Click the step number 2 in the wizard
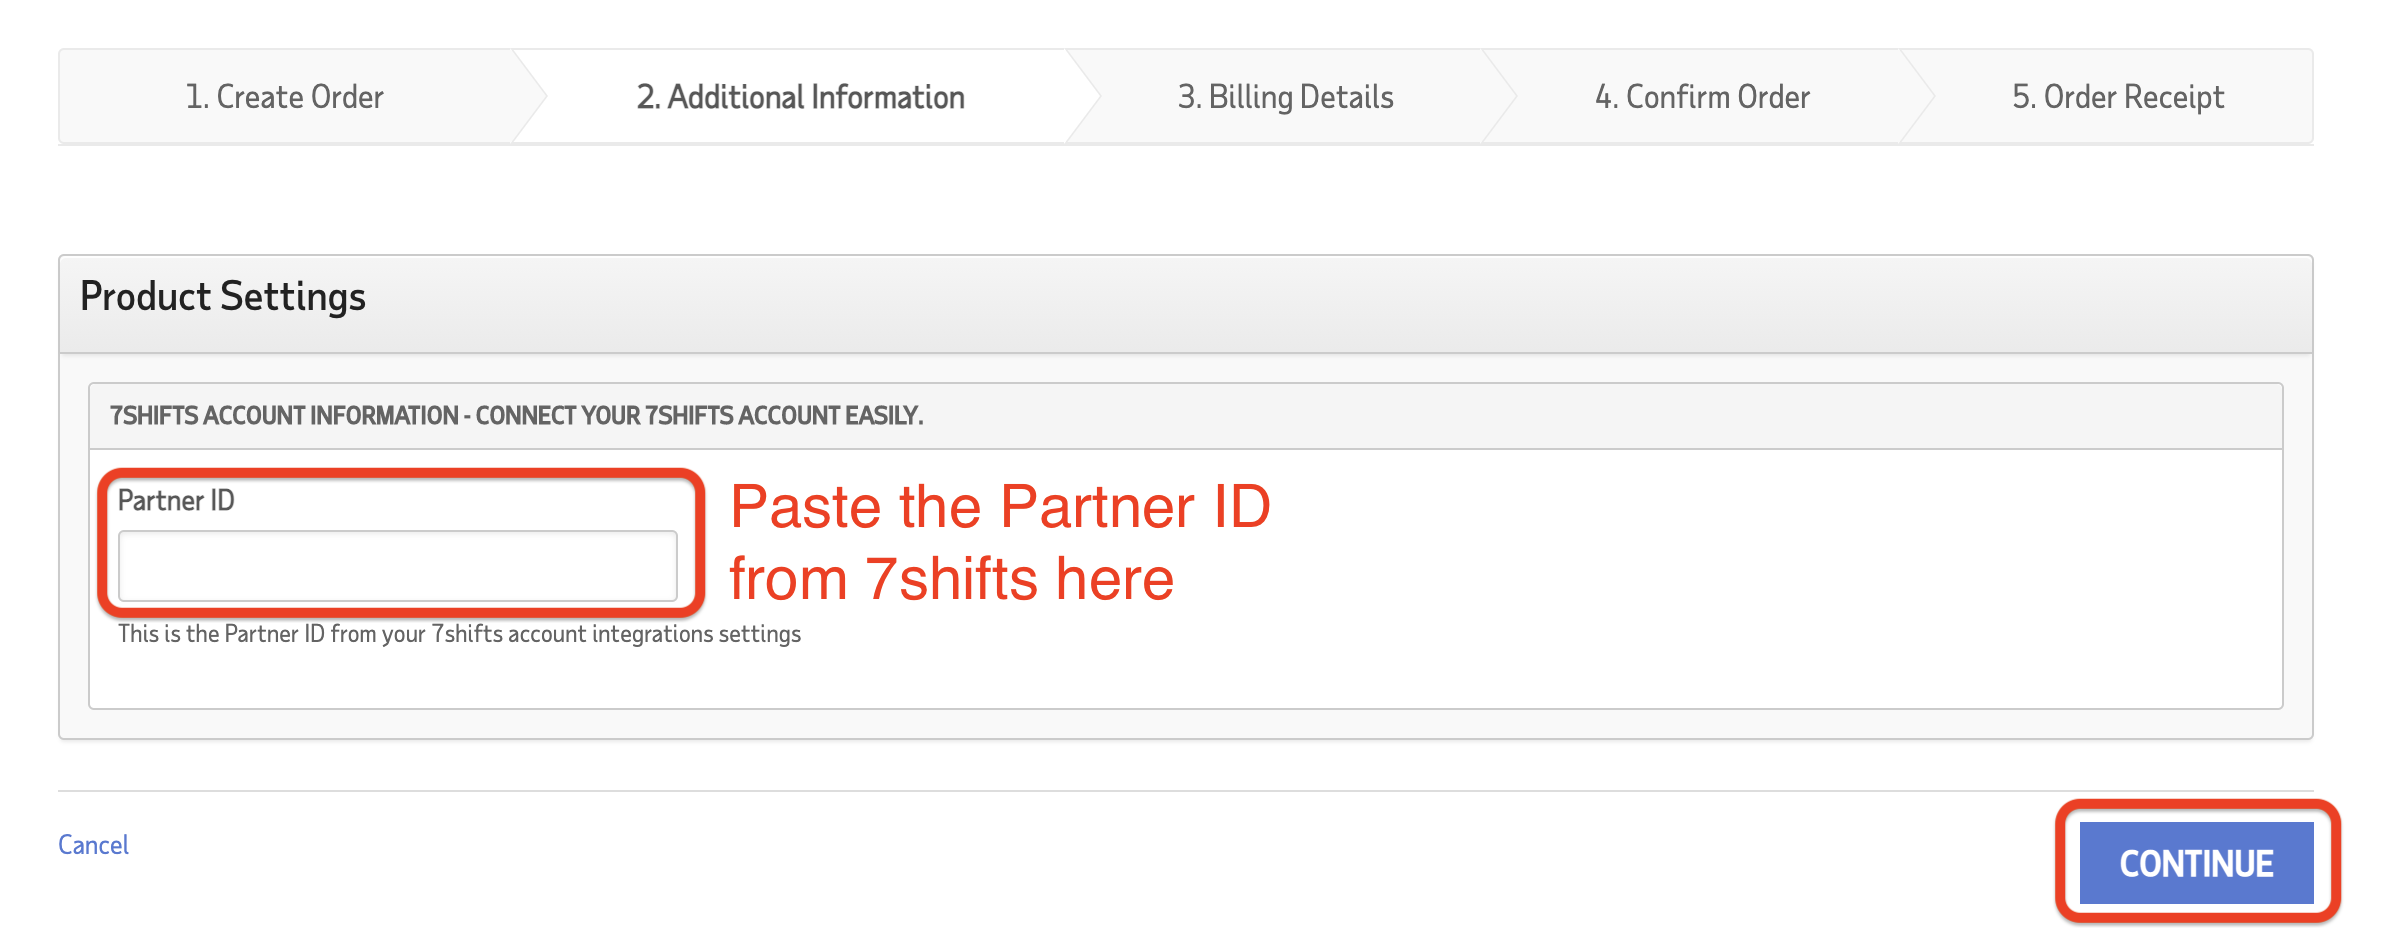This screenshot has height=940, width=2398. coord(649,96)
